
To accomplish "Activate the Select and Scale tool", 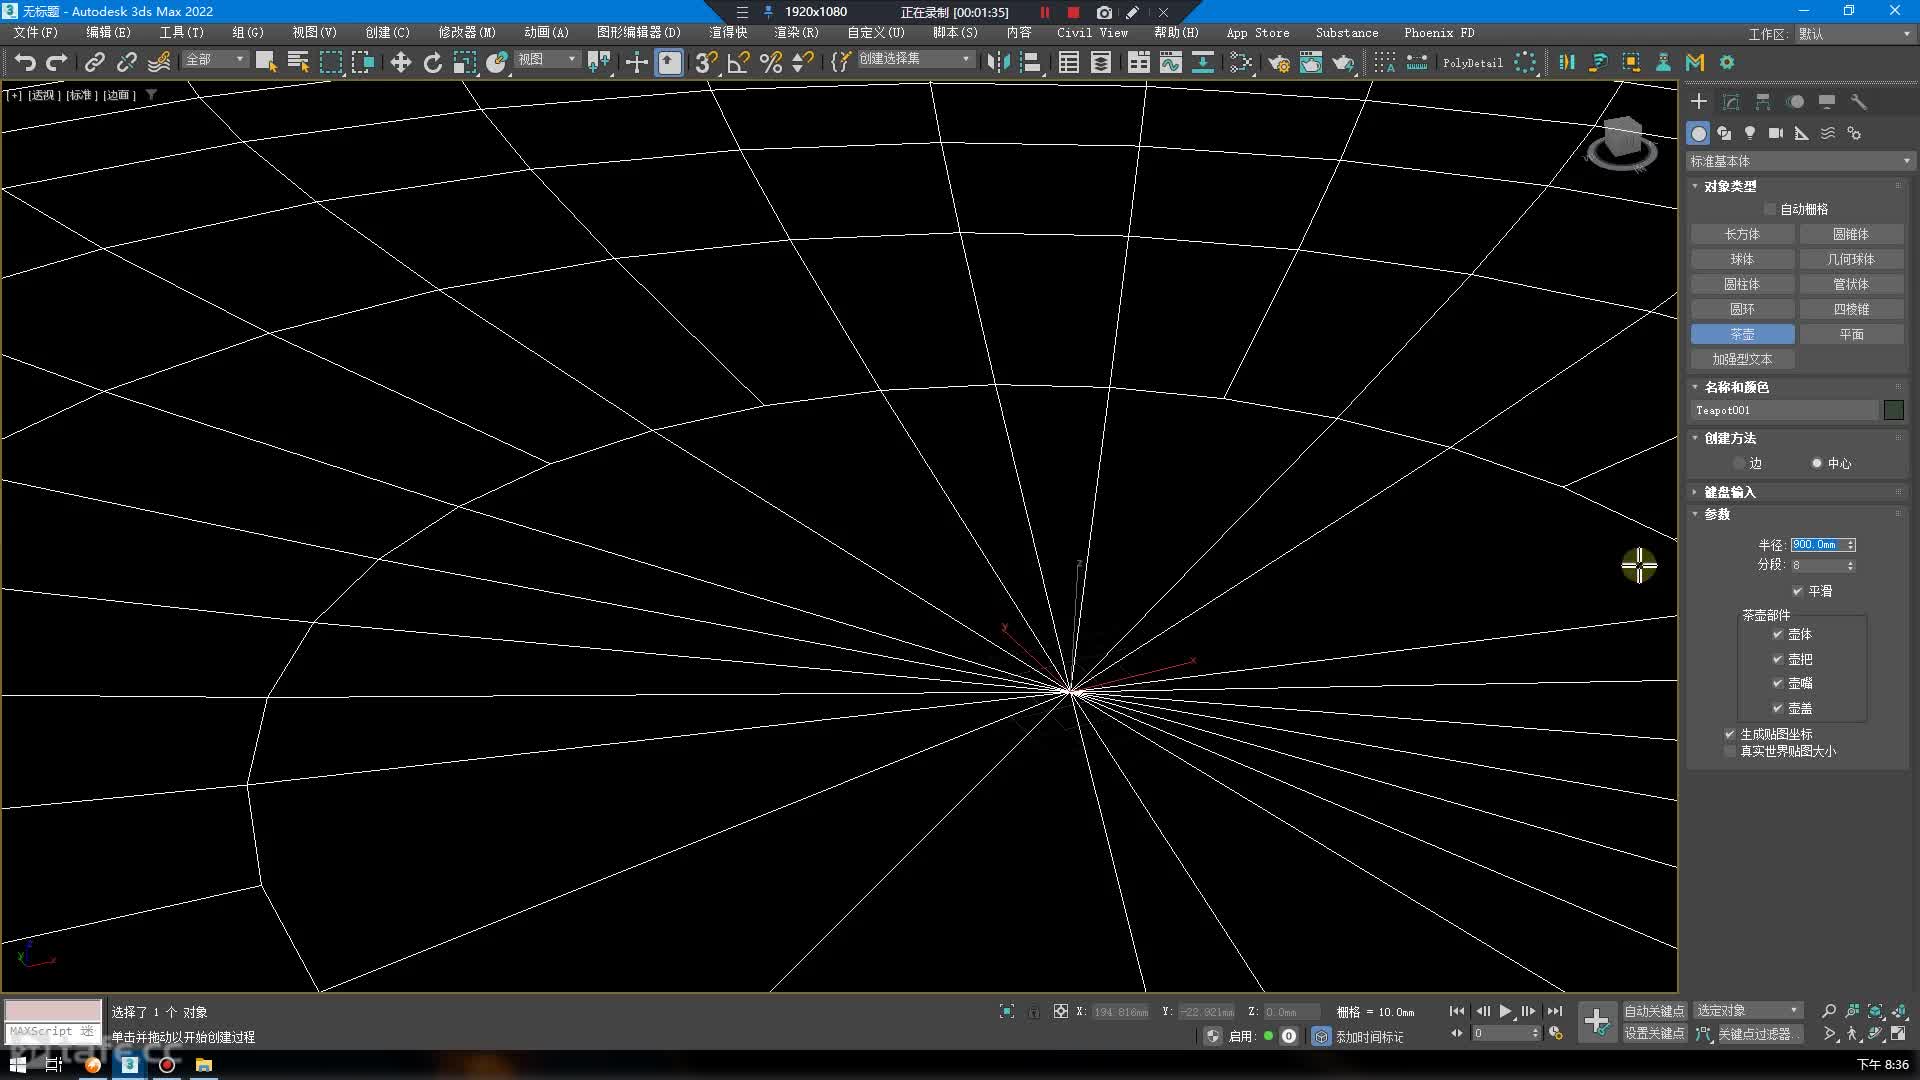I will (x=464, y=62).
